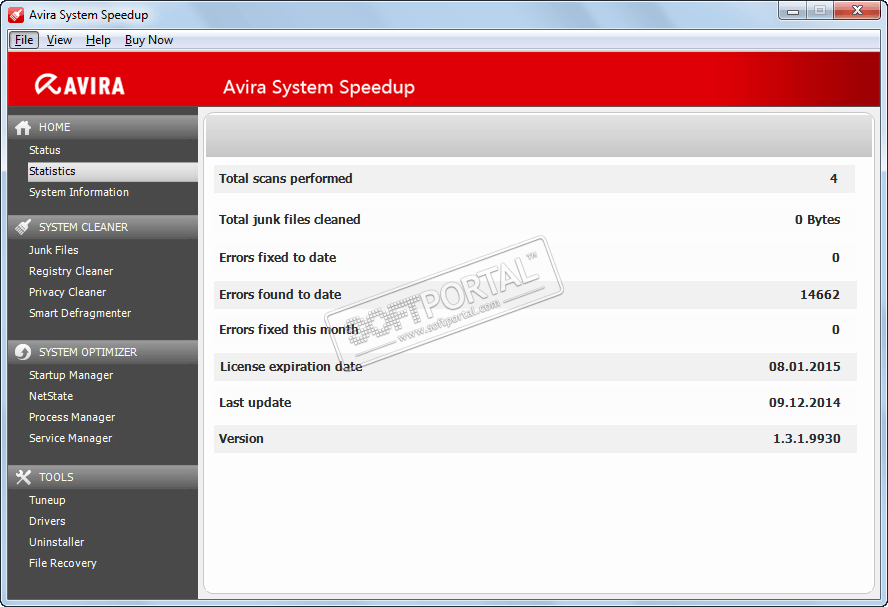Close the Avira System Speedup window

857,11
